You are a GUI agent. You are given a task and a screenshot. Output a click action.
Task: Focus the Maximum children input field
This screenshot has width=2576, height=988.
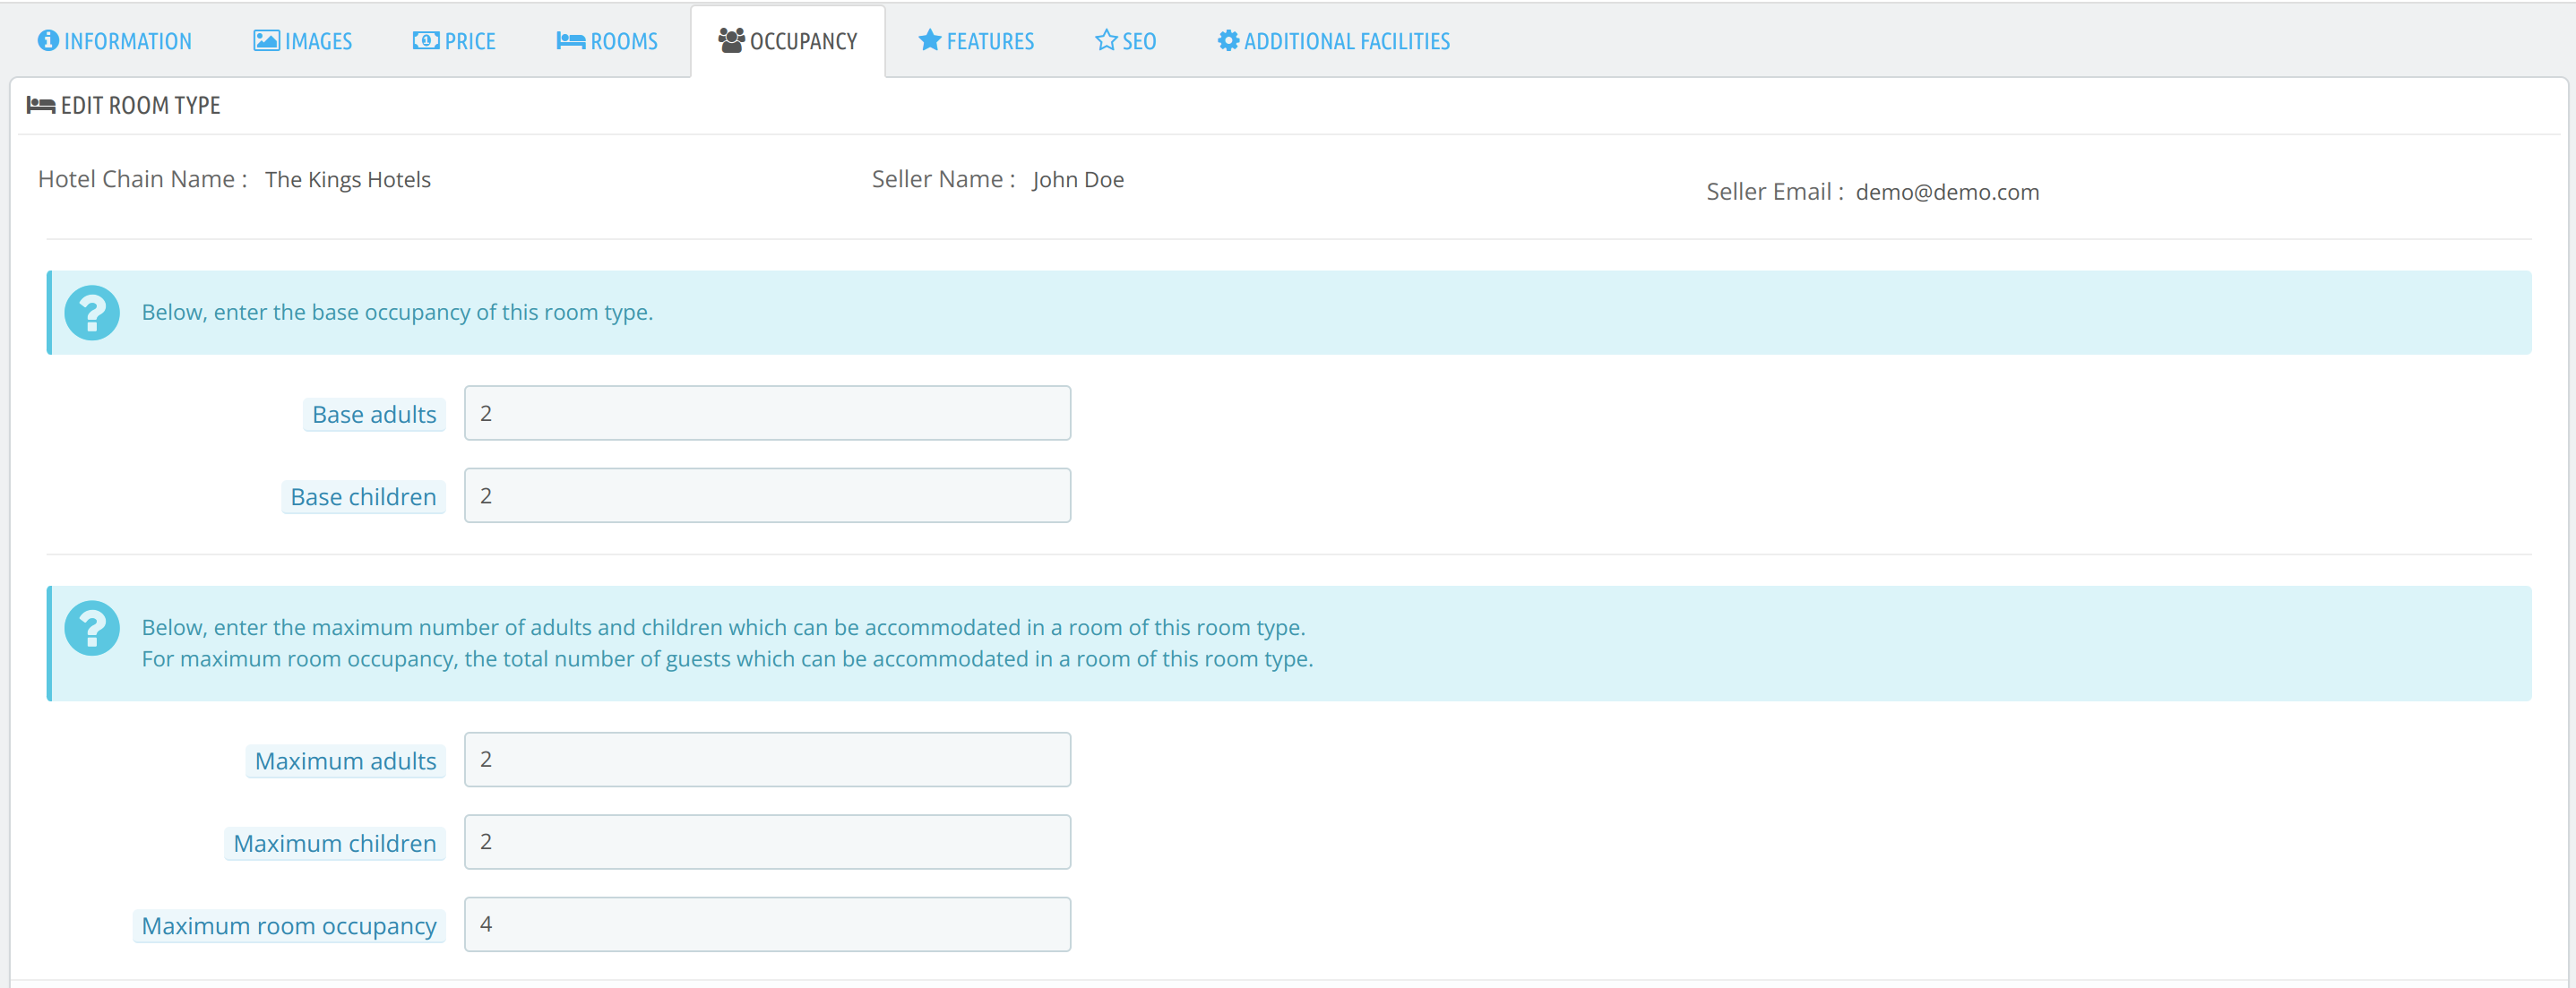(x=767, y=842)
